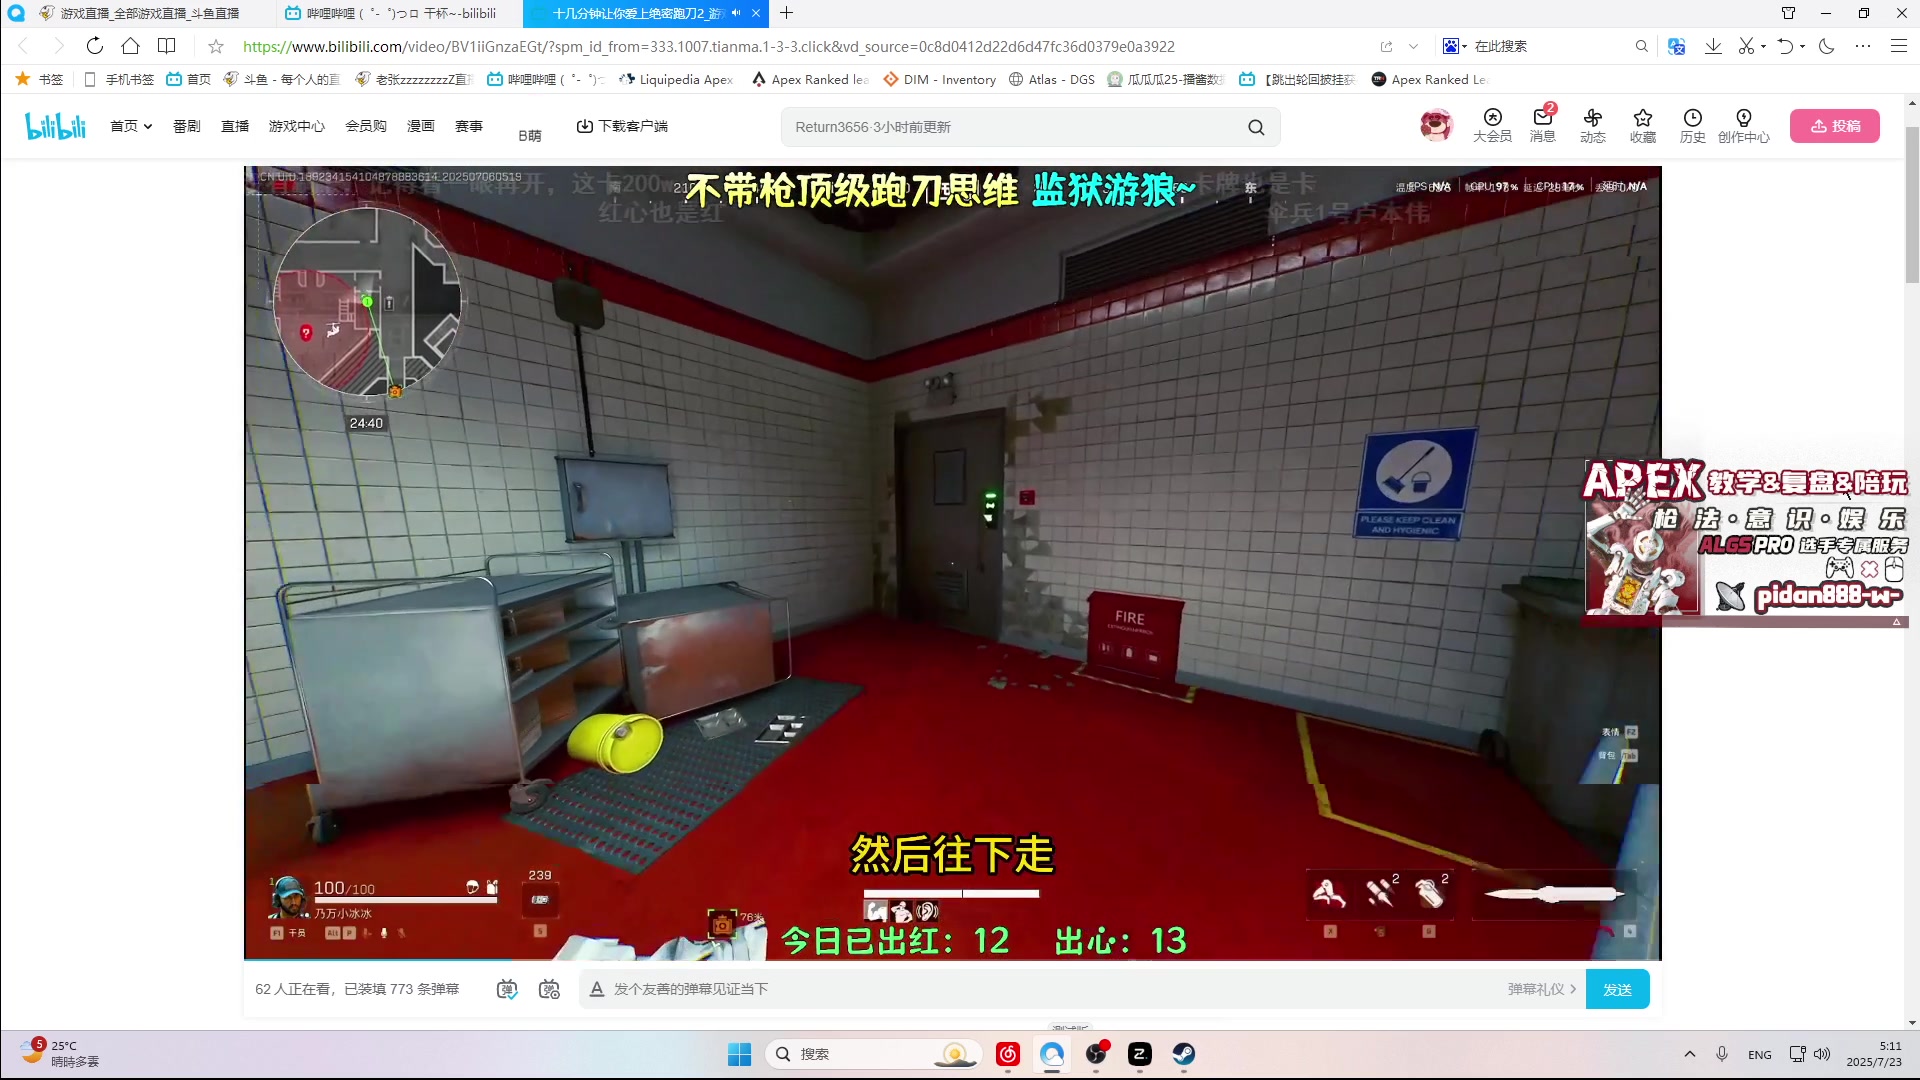1920x1080 pixels.
Task: Open a new browser tab
Action: point(787,13)
